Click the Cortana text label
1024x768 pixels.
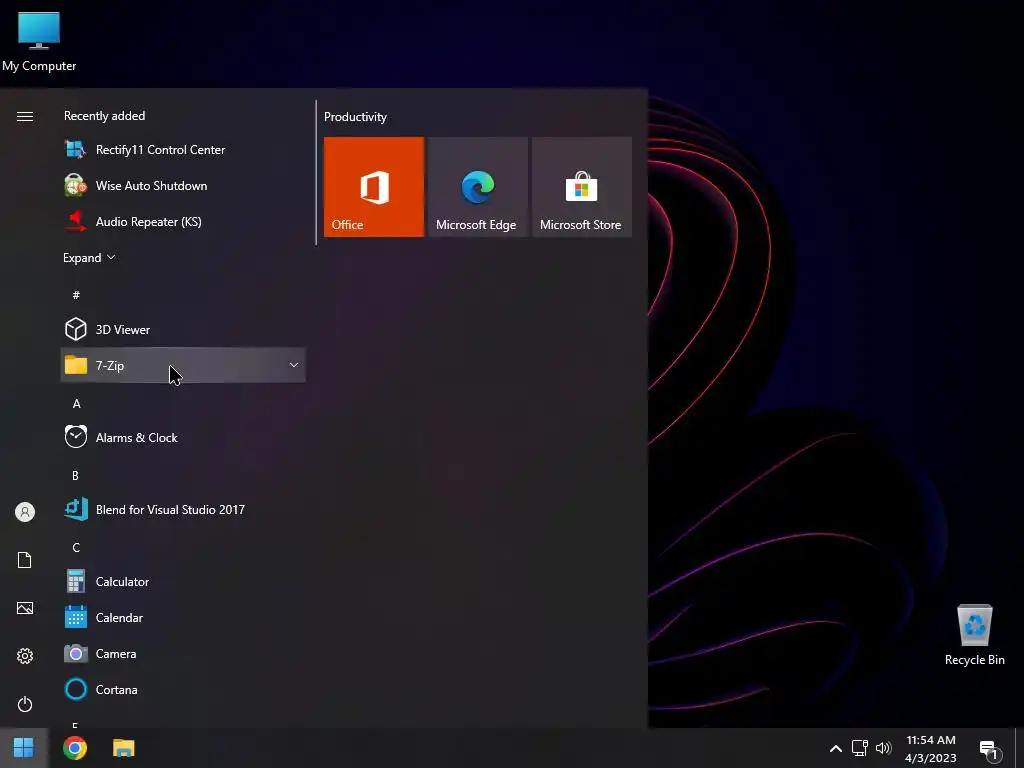coord(116,690)
